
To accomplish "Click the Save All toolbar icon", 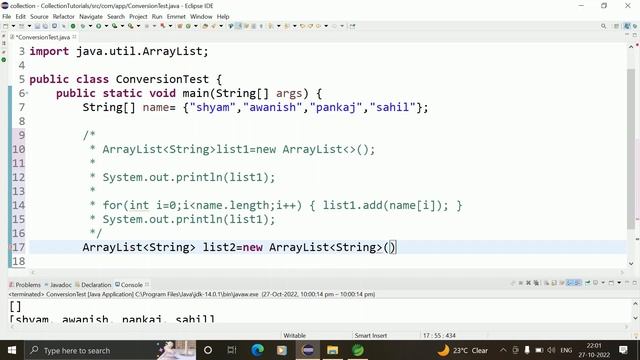I will click(x=45, y=26).
